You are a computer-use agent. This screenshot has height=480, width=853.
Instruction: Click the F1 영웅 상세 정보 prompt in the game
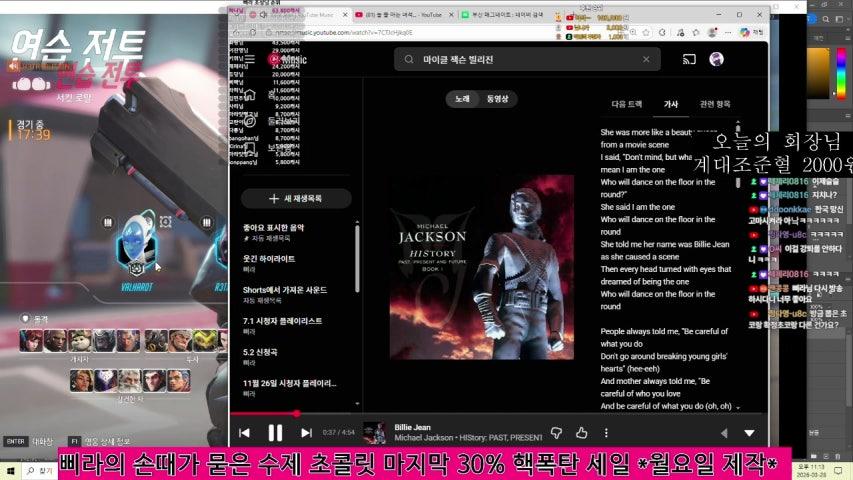pyautogui.click(x=100, y=441)
